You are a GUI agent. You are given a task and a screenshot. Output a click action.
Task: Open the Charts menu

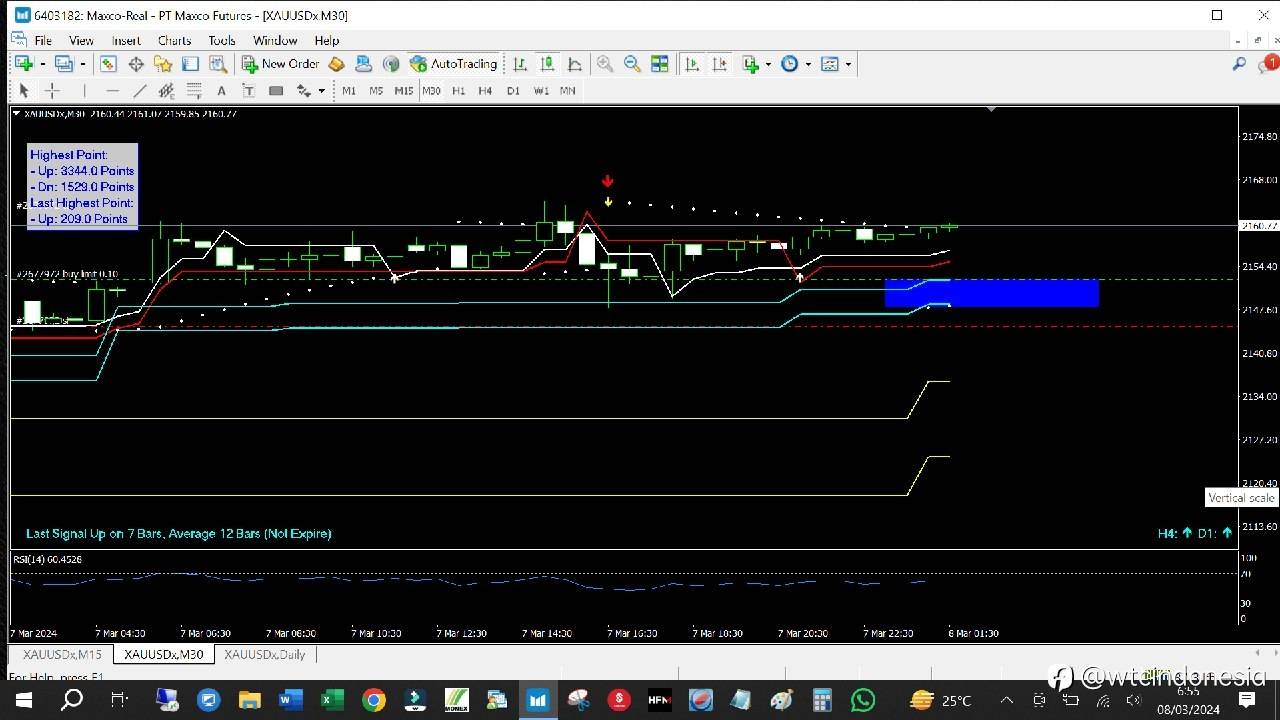tap(174, 40)
